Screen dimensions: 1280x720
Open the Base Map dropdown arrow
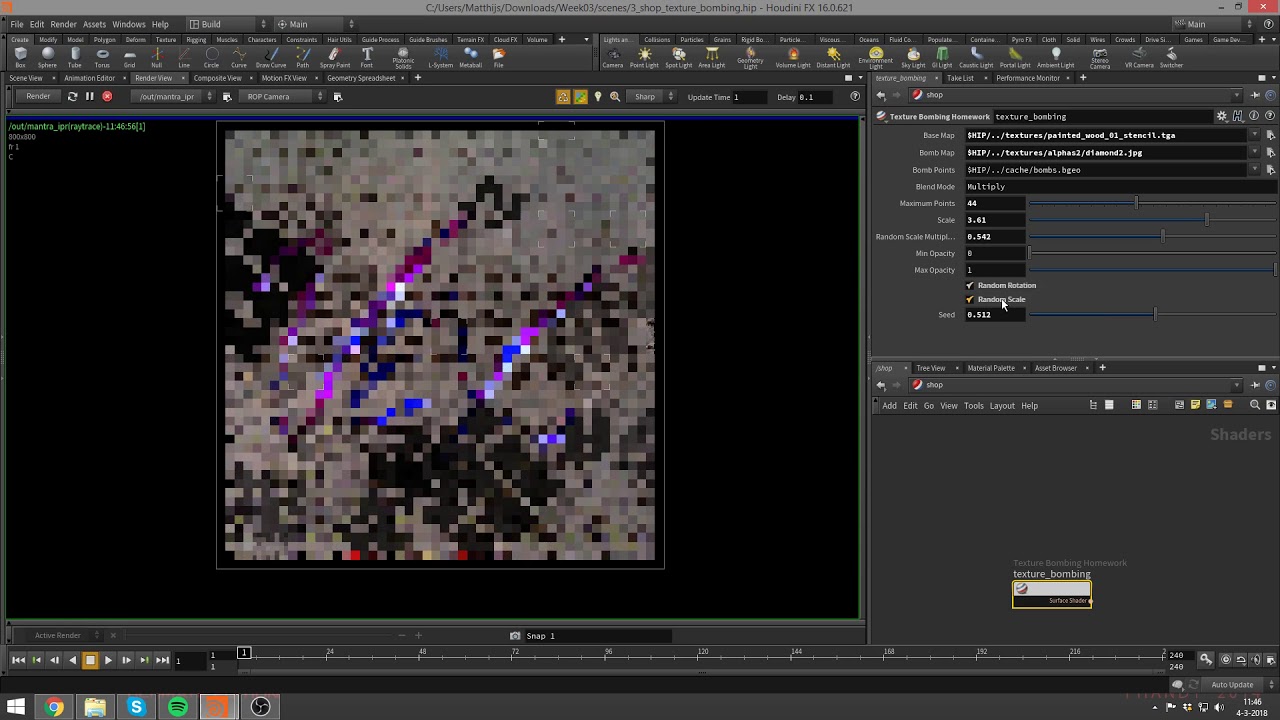(1254, 135)
